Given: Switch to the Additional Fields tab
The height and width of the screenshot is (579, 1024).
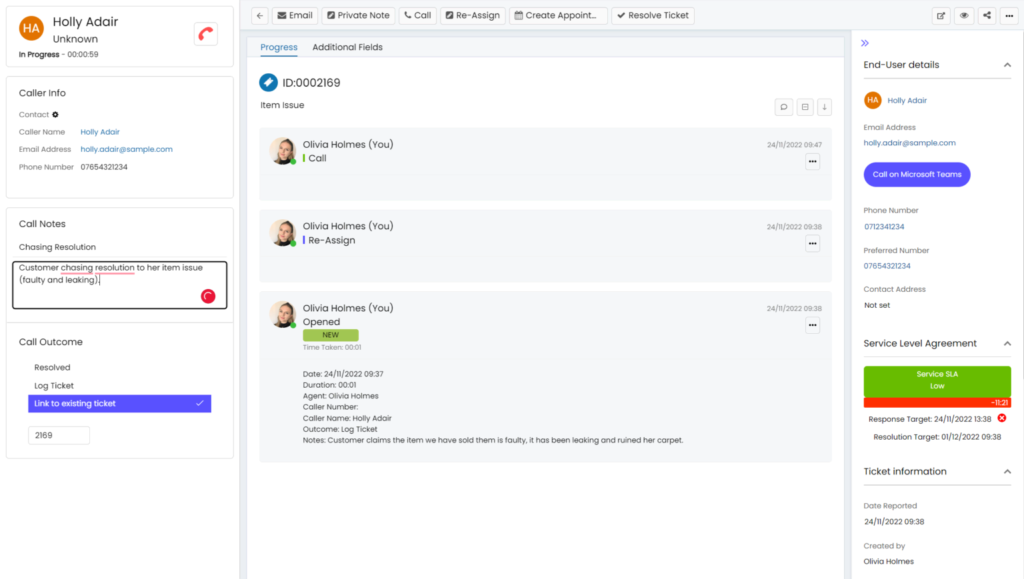Looking at the screenshot, I should pyautogui.click(x=347, y=47).
